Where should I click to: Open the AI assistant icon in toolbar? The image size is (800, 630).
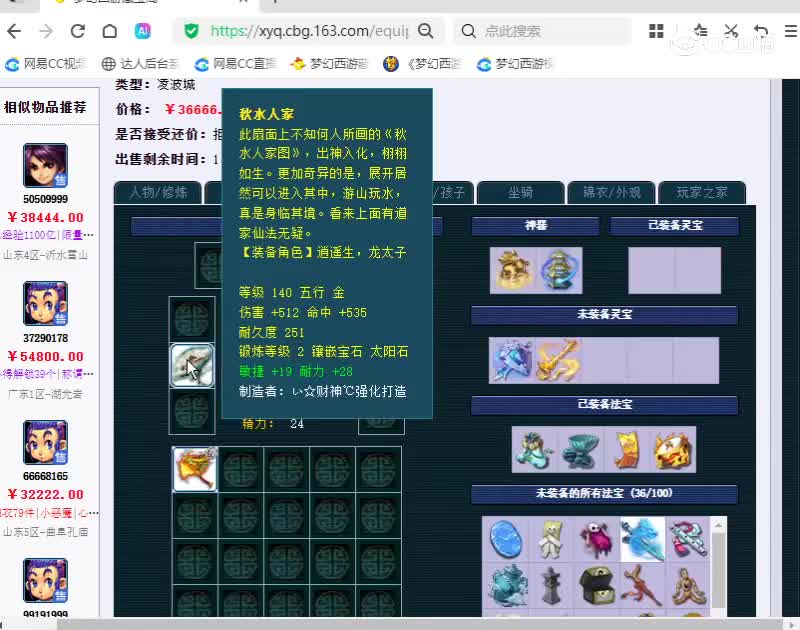142,31
